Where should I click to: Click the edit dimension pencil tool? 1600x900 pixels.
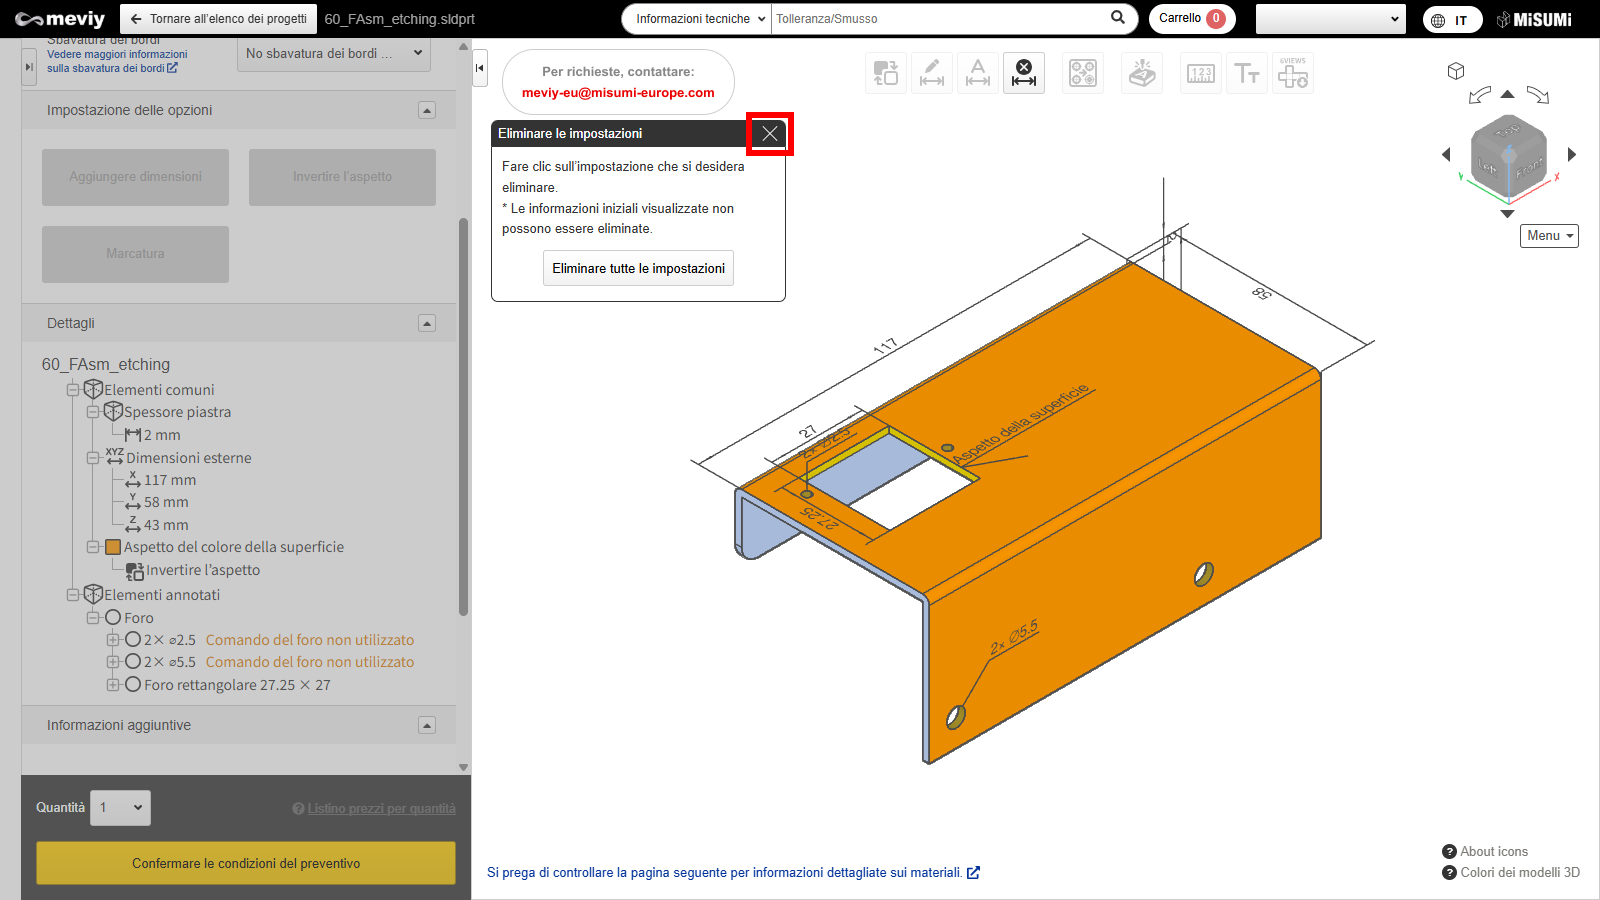[x=932, y=73]
